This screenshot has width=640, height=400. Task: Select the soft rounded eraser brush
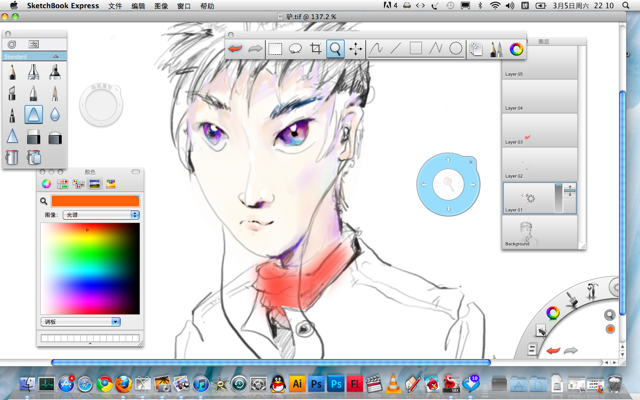(x=55, y=138)
